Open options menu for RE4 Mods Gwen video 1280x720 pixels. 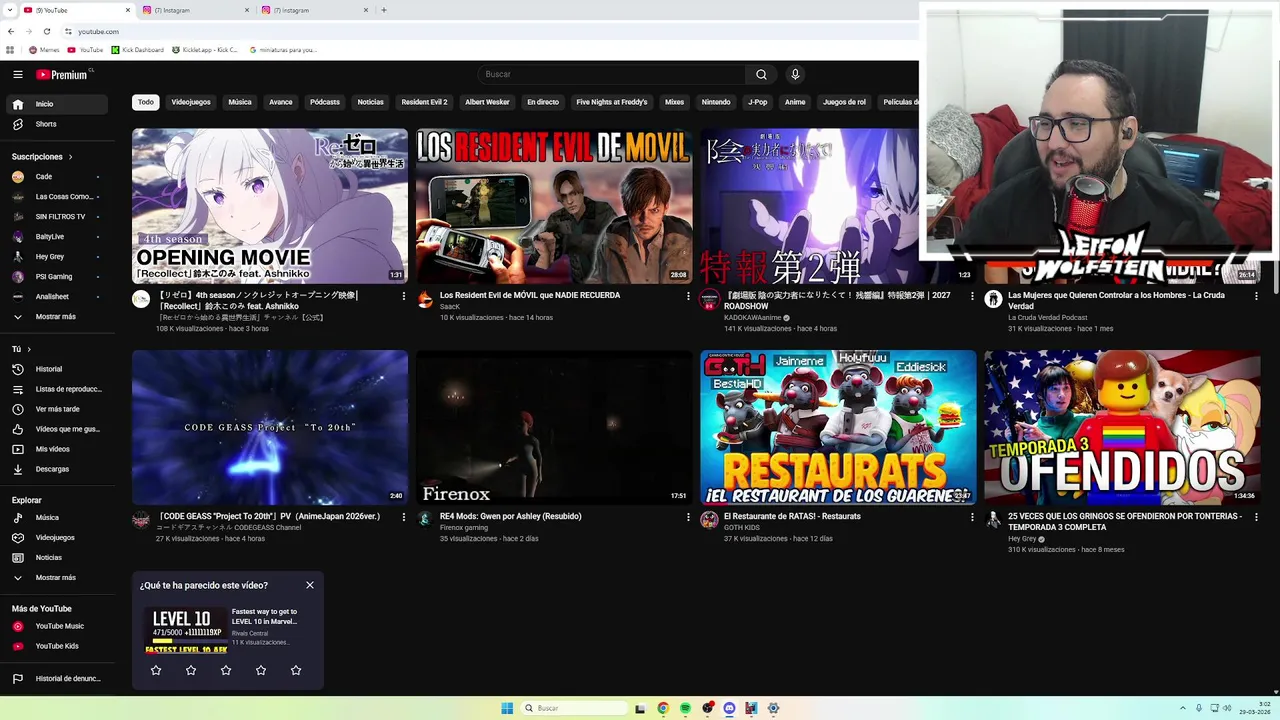click(x=688, y=517)
